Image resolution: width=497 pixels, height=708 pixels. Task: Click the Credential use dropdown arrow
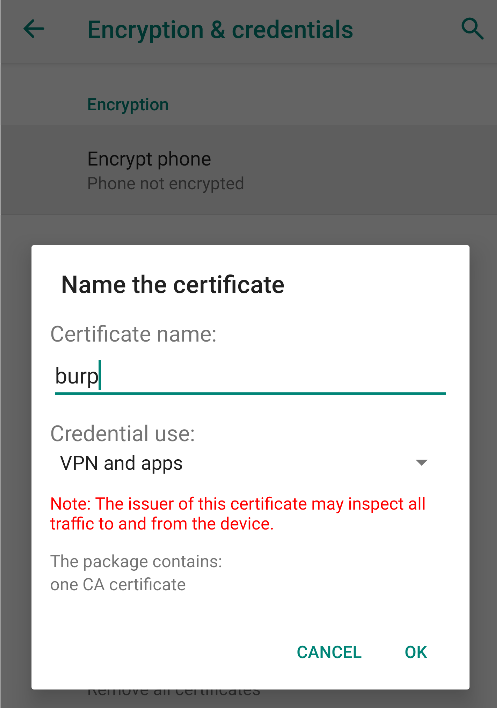(421, 463)
